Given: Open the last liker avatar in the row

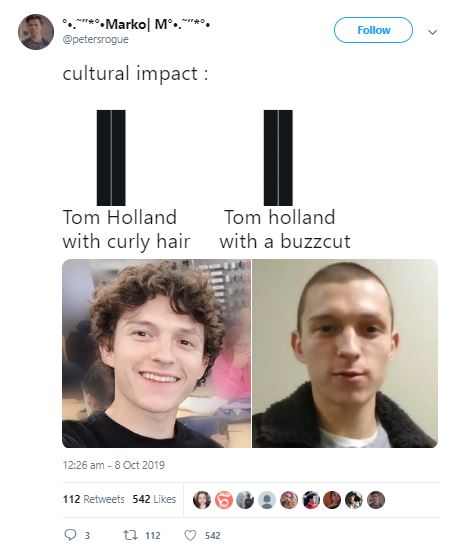Looking at the screenshot, I should click(376, 500).
